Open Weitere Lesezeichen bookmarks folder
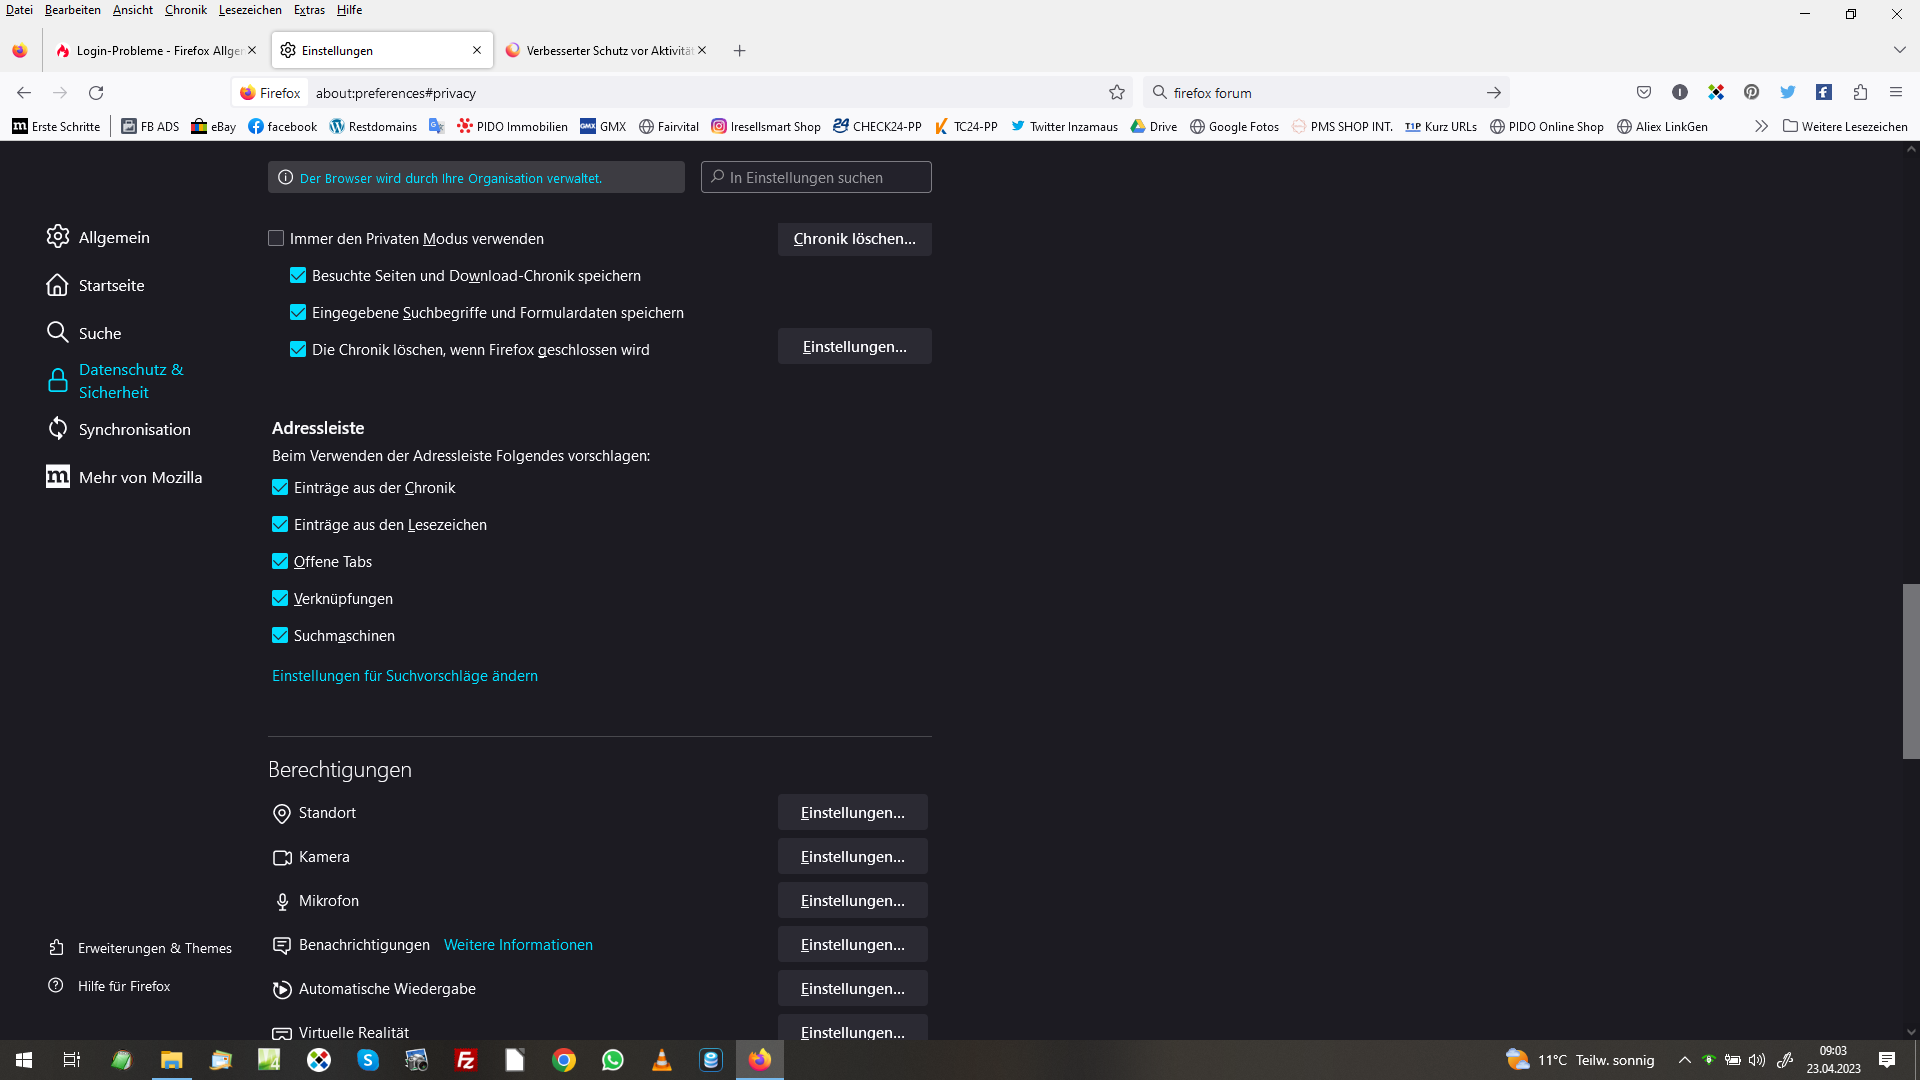Viewport: 1920px width, 1080px height. point(1845,127)
